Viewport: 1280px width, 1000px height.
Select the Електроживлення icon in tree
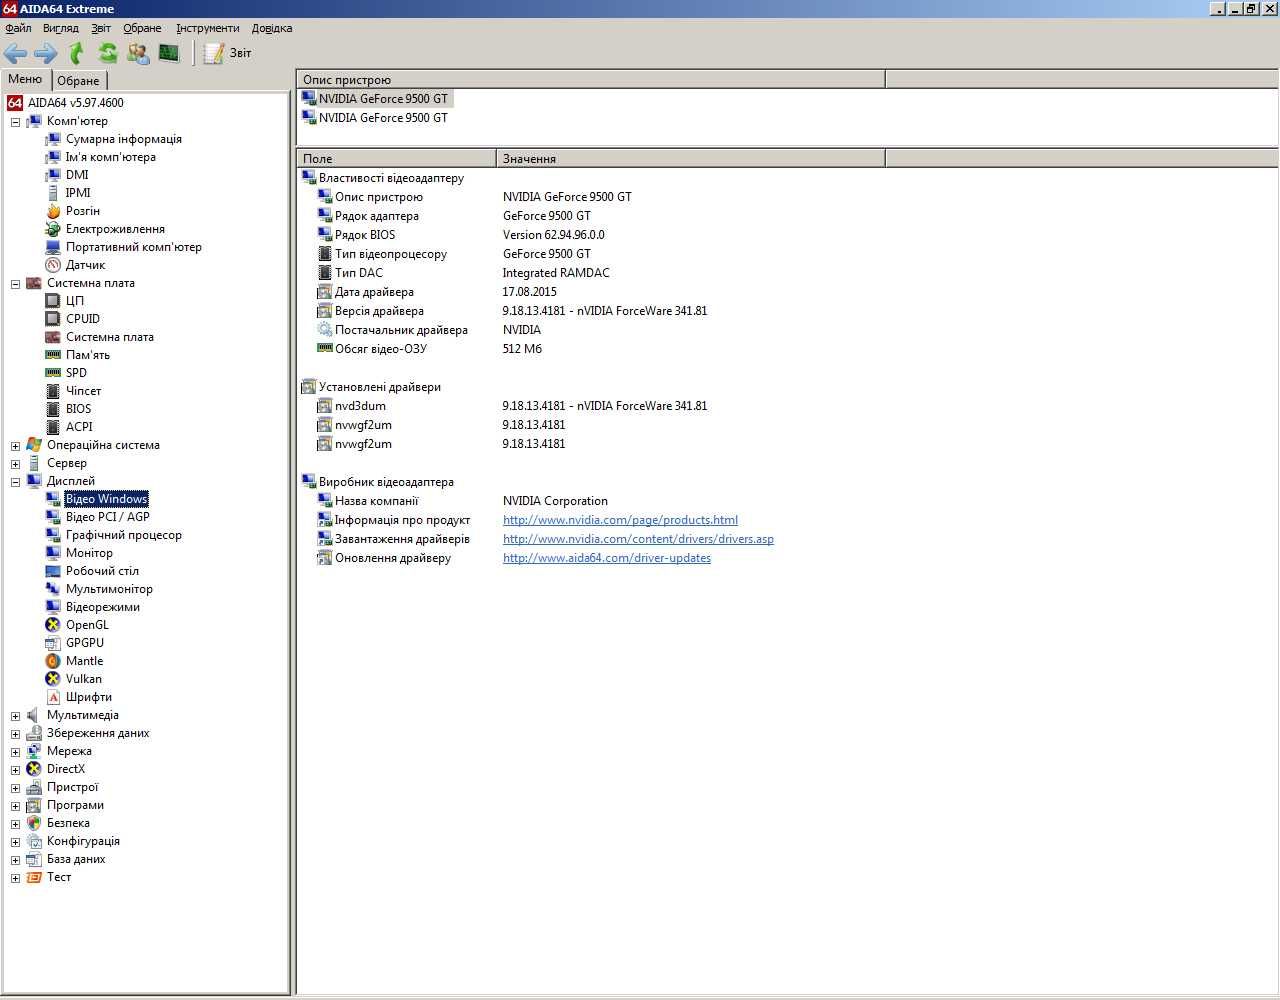pyautogui.click(x=53, y=229)
